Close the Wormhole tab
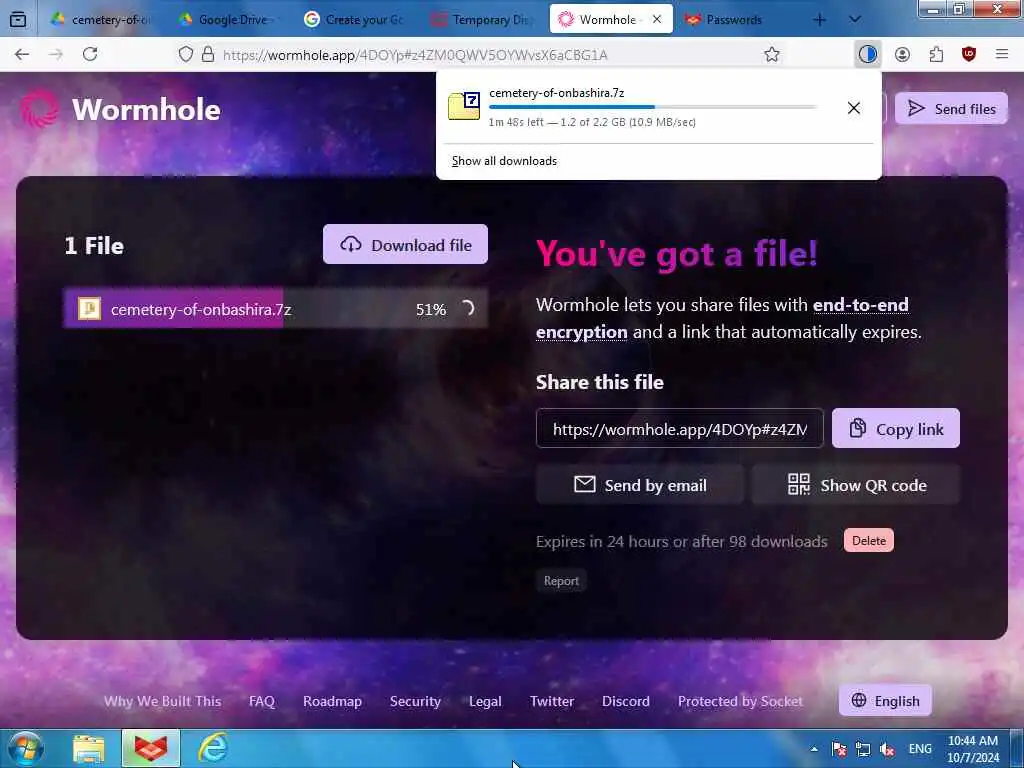1024x768 pixels. tap(657, 20)
